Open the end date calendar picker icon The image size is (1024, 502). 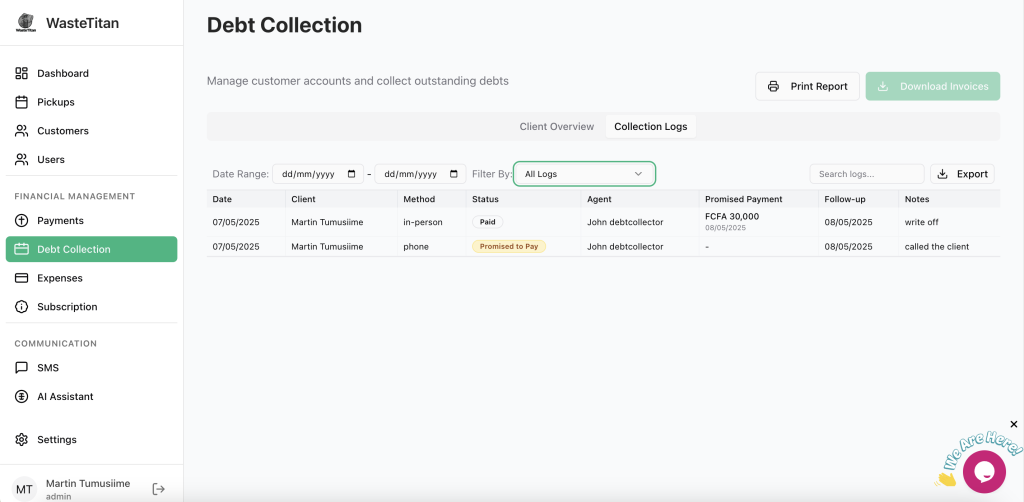454,174
